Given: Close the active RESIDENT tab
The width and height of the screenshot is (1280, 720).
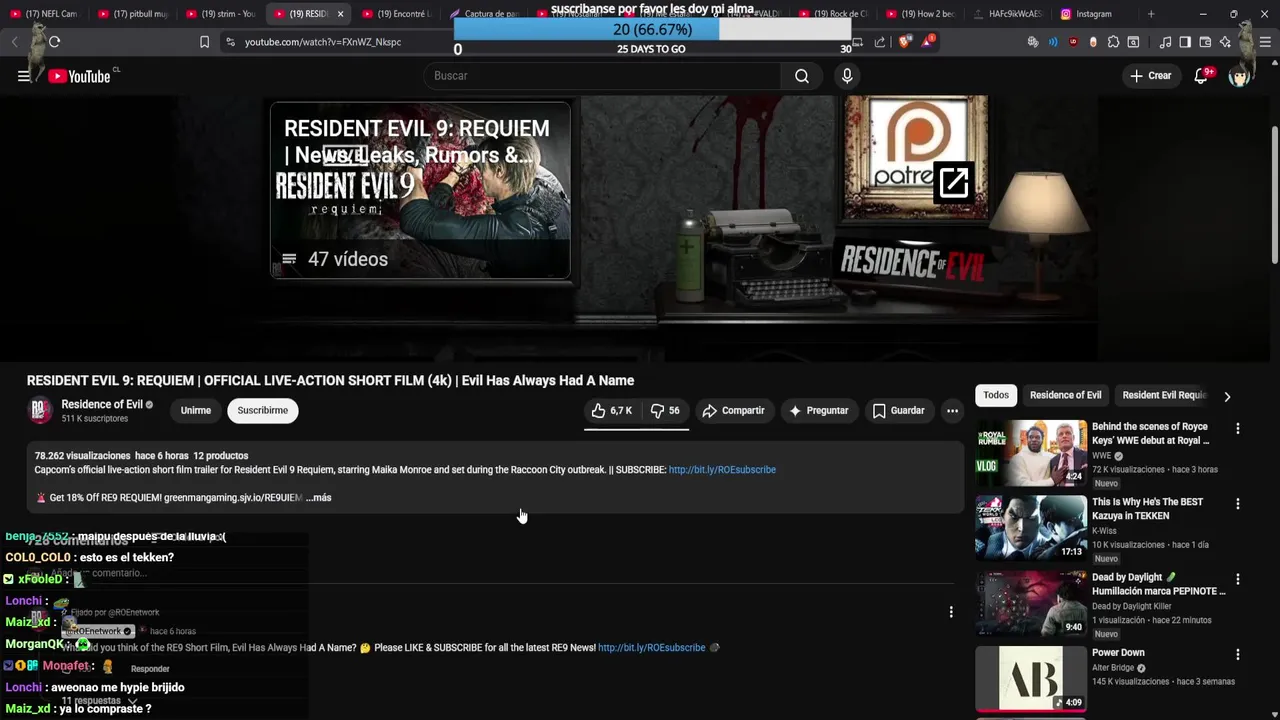Looking at the screenshot, I should coord(340,14).
